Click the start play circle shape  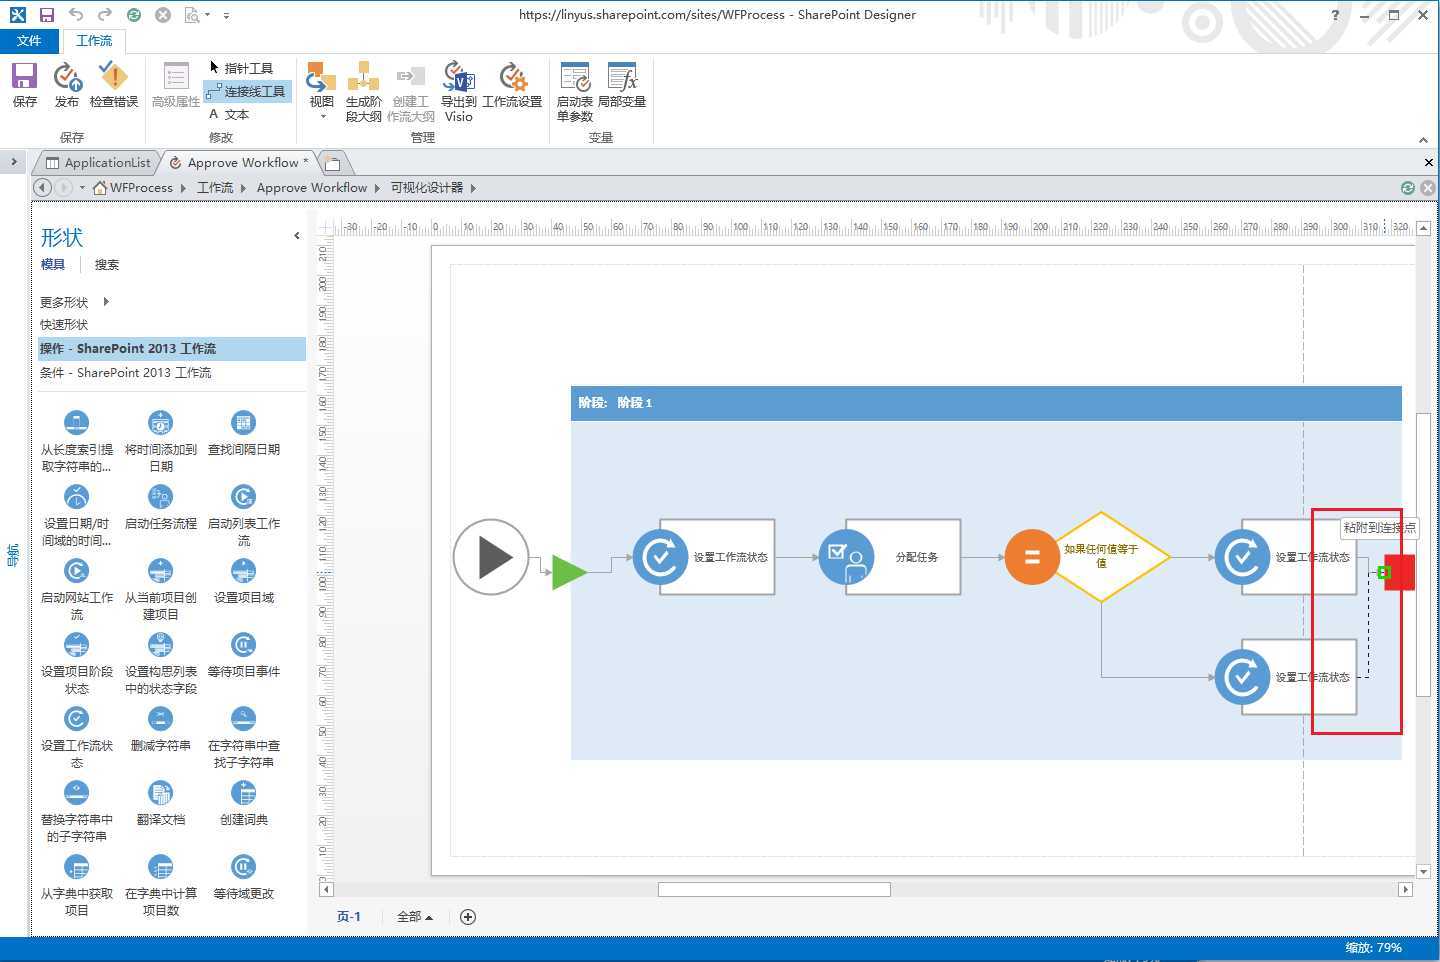coord(491,557)
